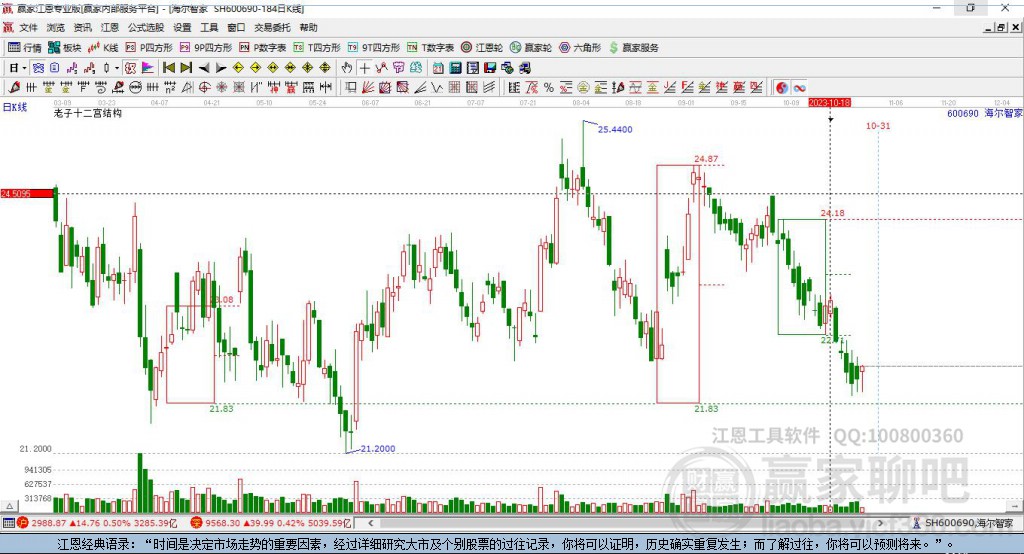Jump to first bar with green skip-back icon
This screenshot has width=1024, height=554.
[169, 68]
